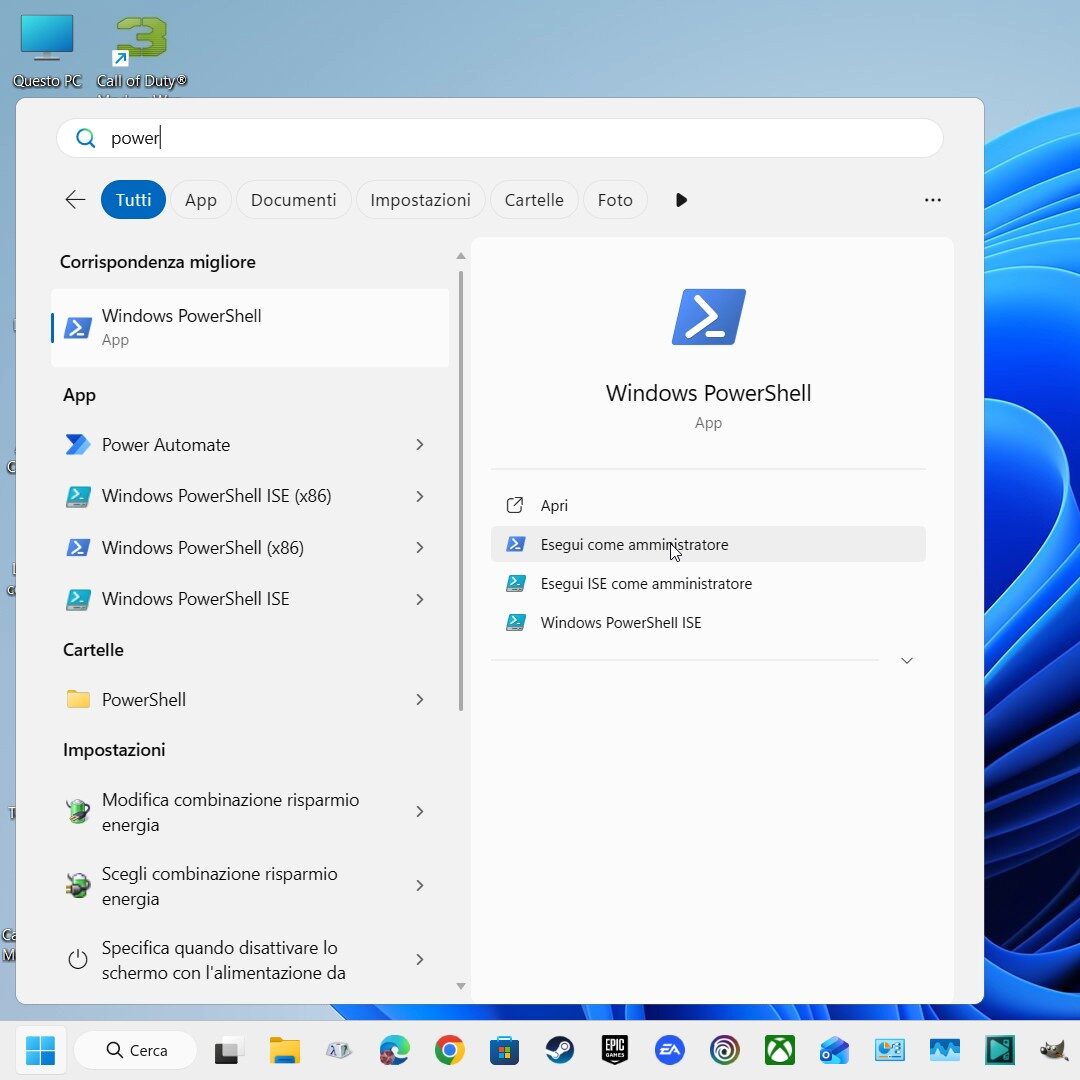
Task: Click the Cerca search button on the taskbar
Action: pos(135,1050)
